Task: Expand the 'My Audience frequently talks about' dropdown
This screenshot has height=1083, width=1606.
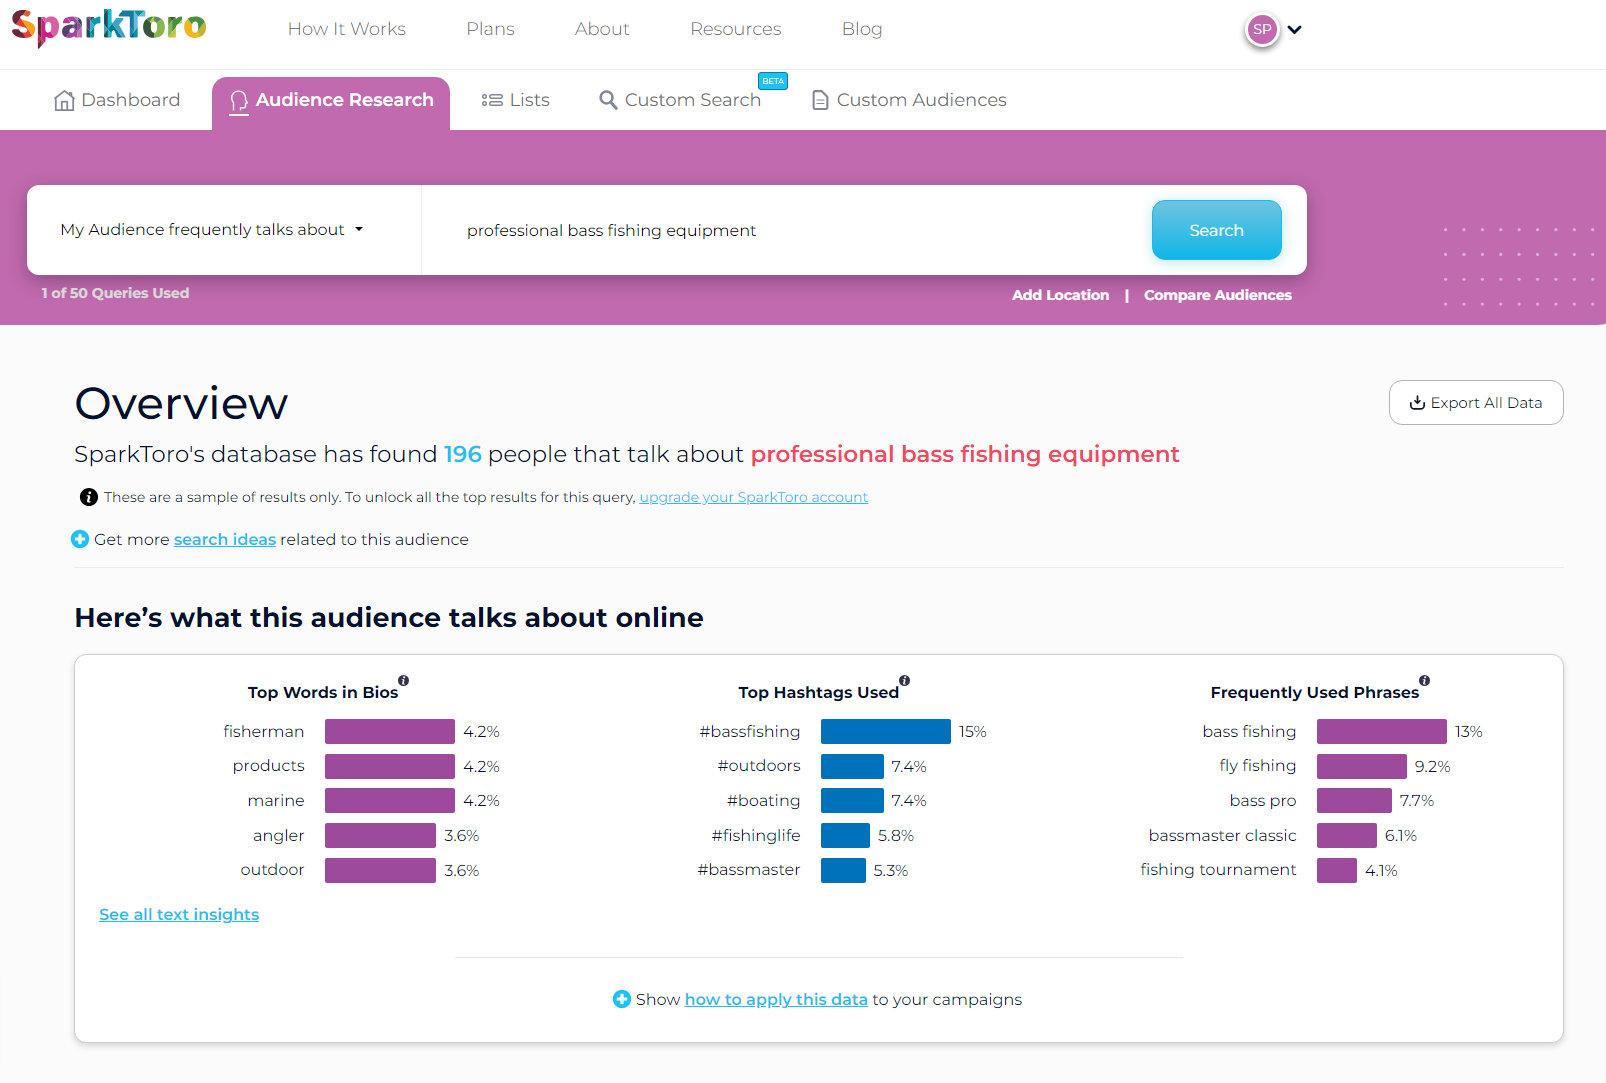Action: coord(212,230)
